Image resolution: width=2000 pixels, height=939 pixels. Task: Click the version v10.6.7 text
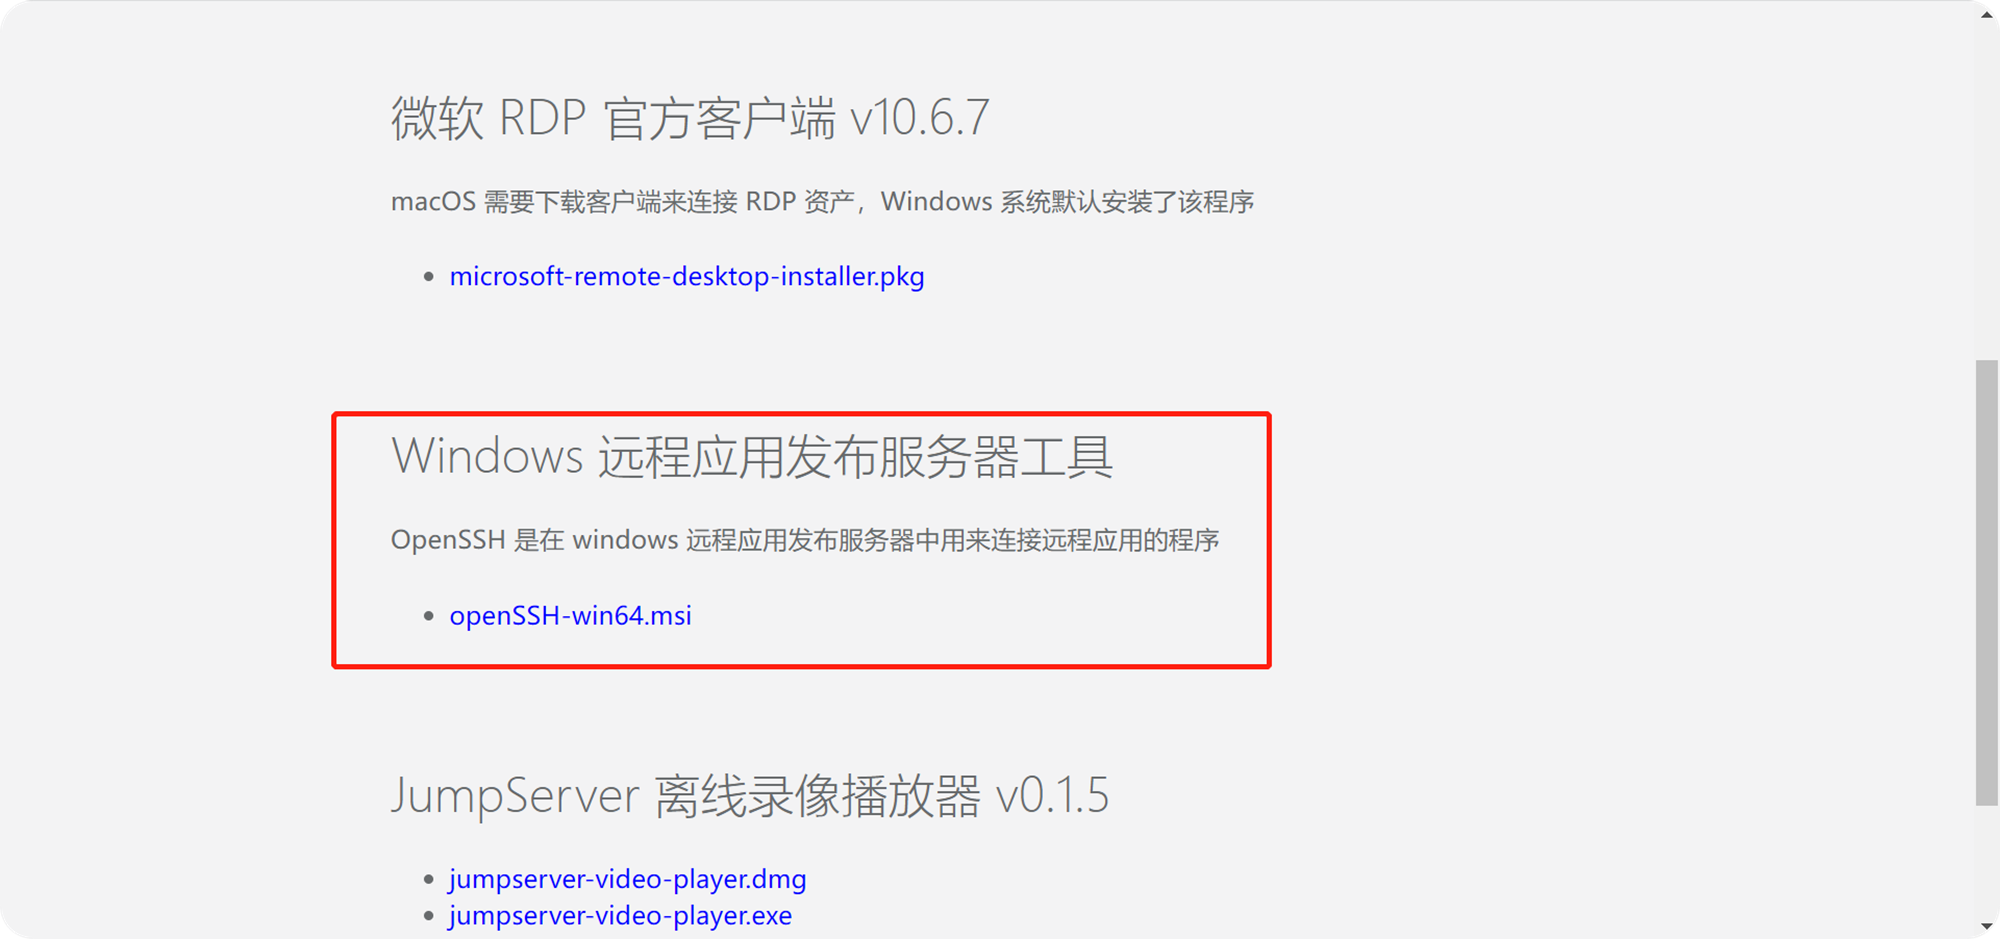pos(920,118)
